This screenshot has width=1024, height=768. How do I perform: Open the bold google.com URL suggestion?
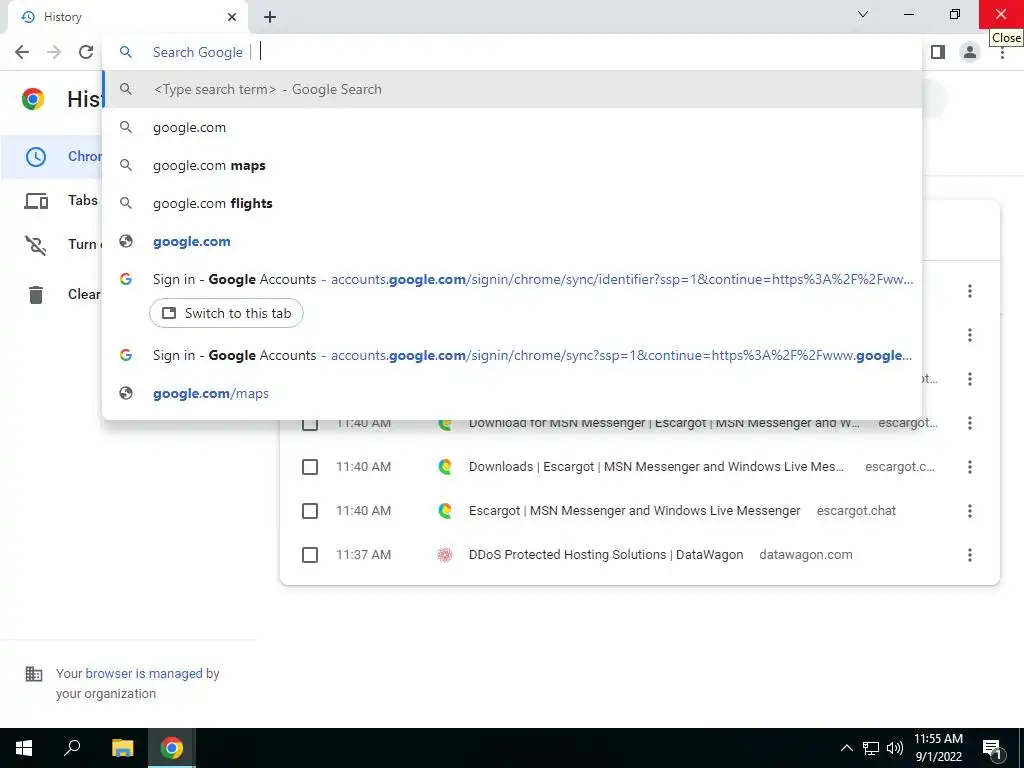512,241
